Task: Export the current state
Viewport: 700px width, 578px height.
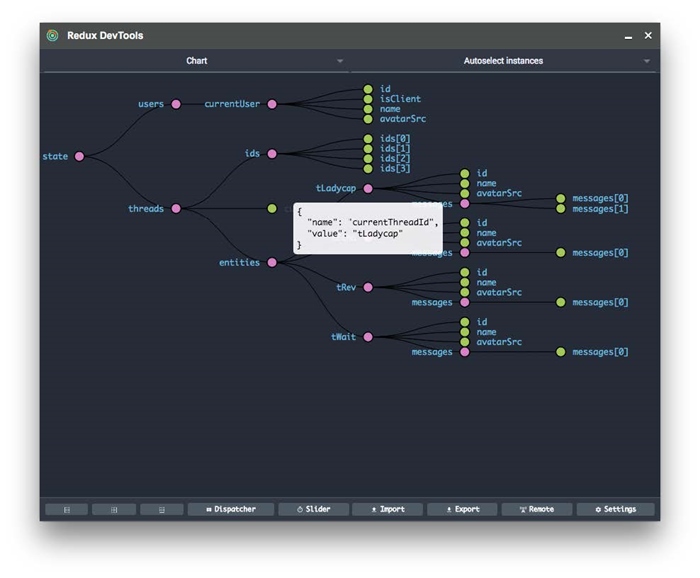Action: pyautogui.click(x=462, y=509)
